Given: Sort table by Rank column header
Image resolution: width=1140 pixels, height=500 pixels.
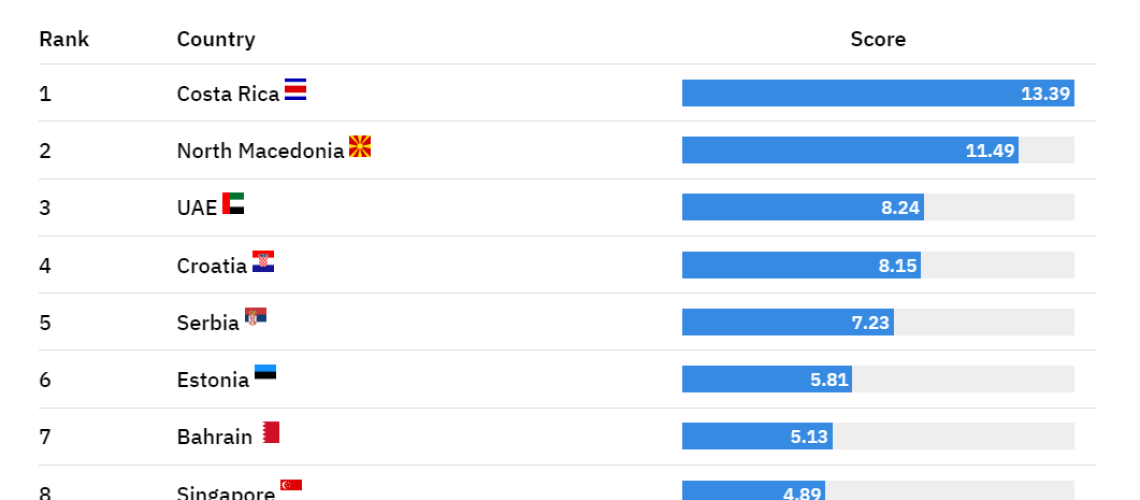Looking at the screenshot, I should (x=64, y=39).
